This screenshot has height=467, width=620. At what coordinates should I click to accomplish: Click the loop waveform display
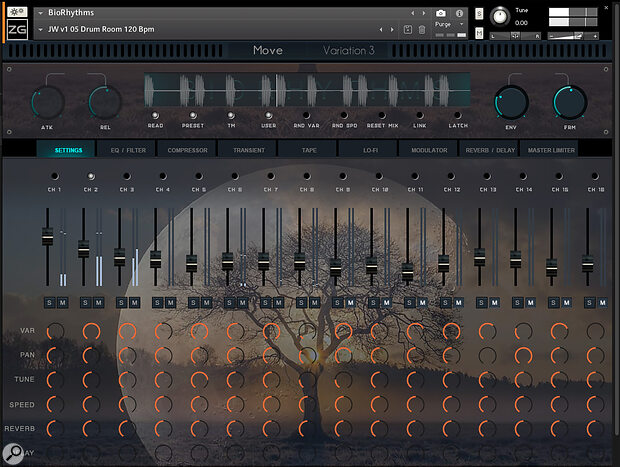click(307, 90)
